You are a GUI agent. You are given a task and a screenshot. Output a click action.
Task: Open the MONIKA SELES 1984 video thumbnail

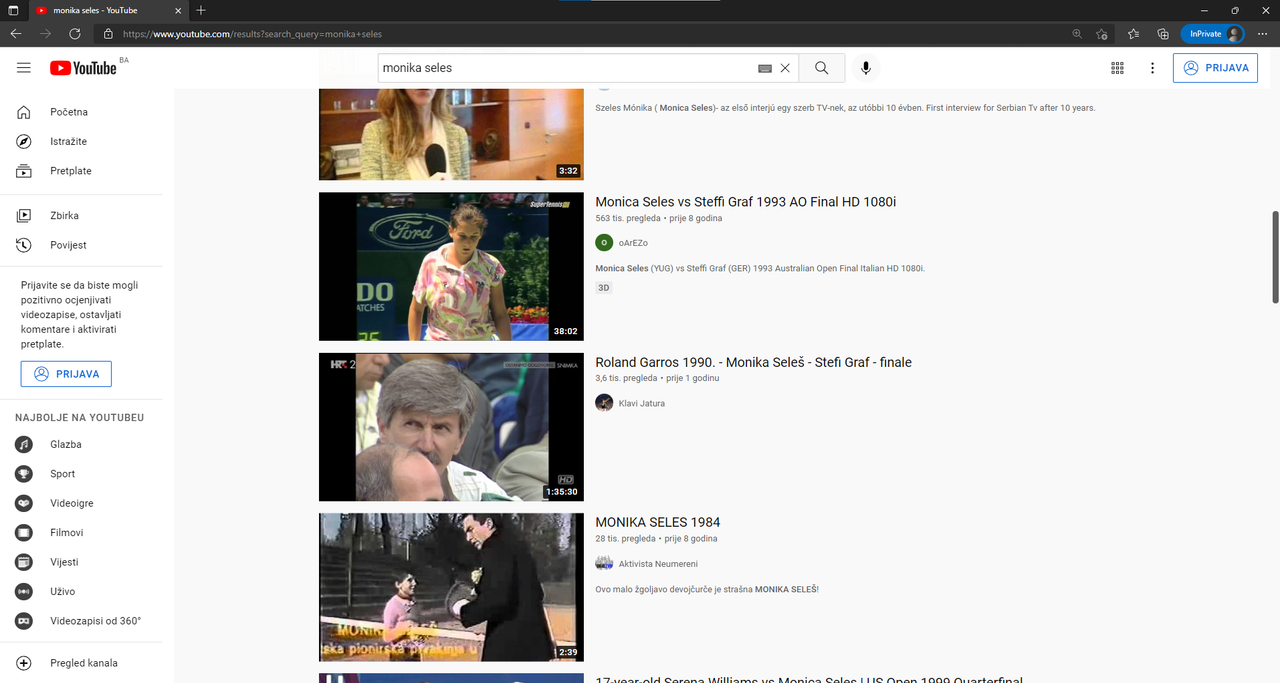[451, 587]
